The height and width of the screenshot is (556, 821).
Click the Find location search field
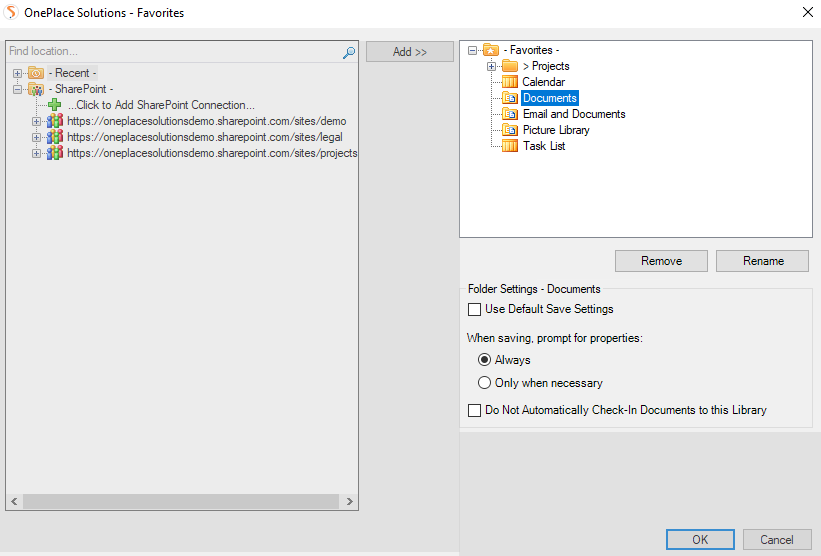(170, 52)
